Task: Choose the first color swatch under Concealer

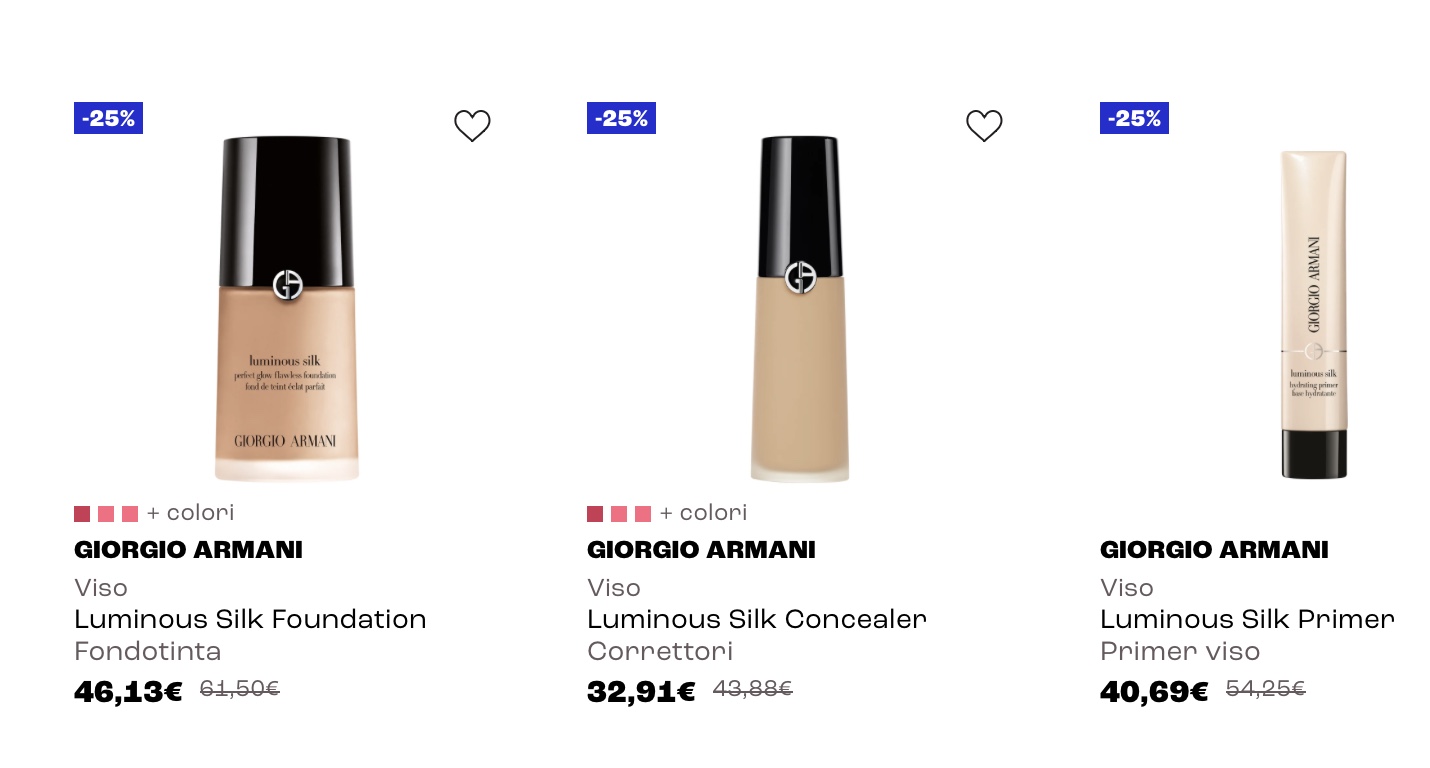Action: (595, 514)
